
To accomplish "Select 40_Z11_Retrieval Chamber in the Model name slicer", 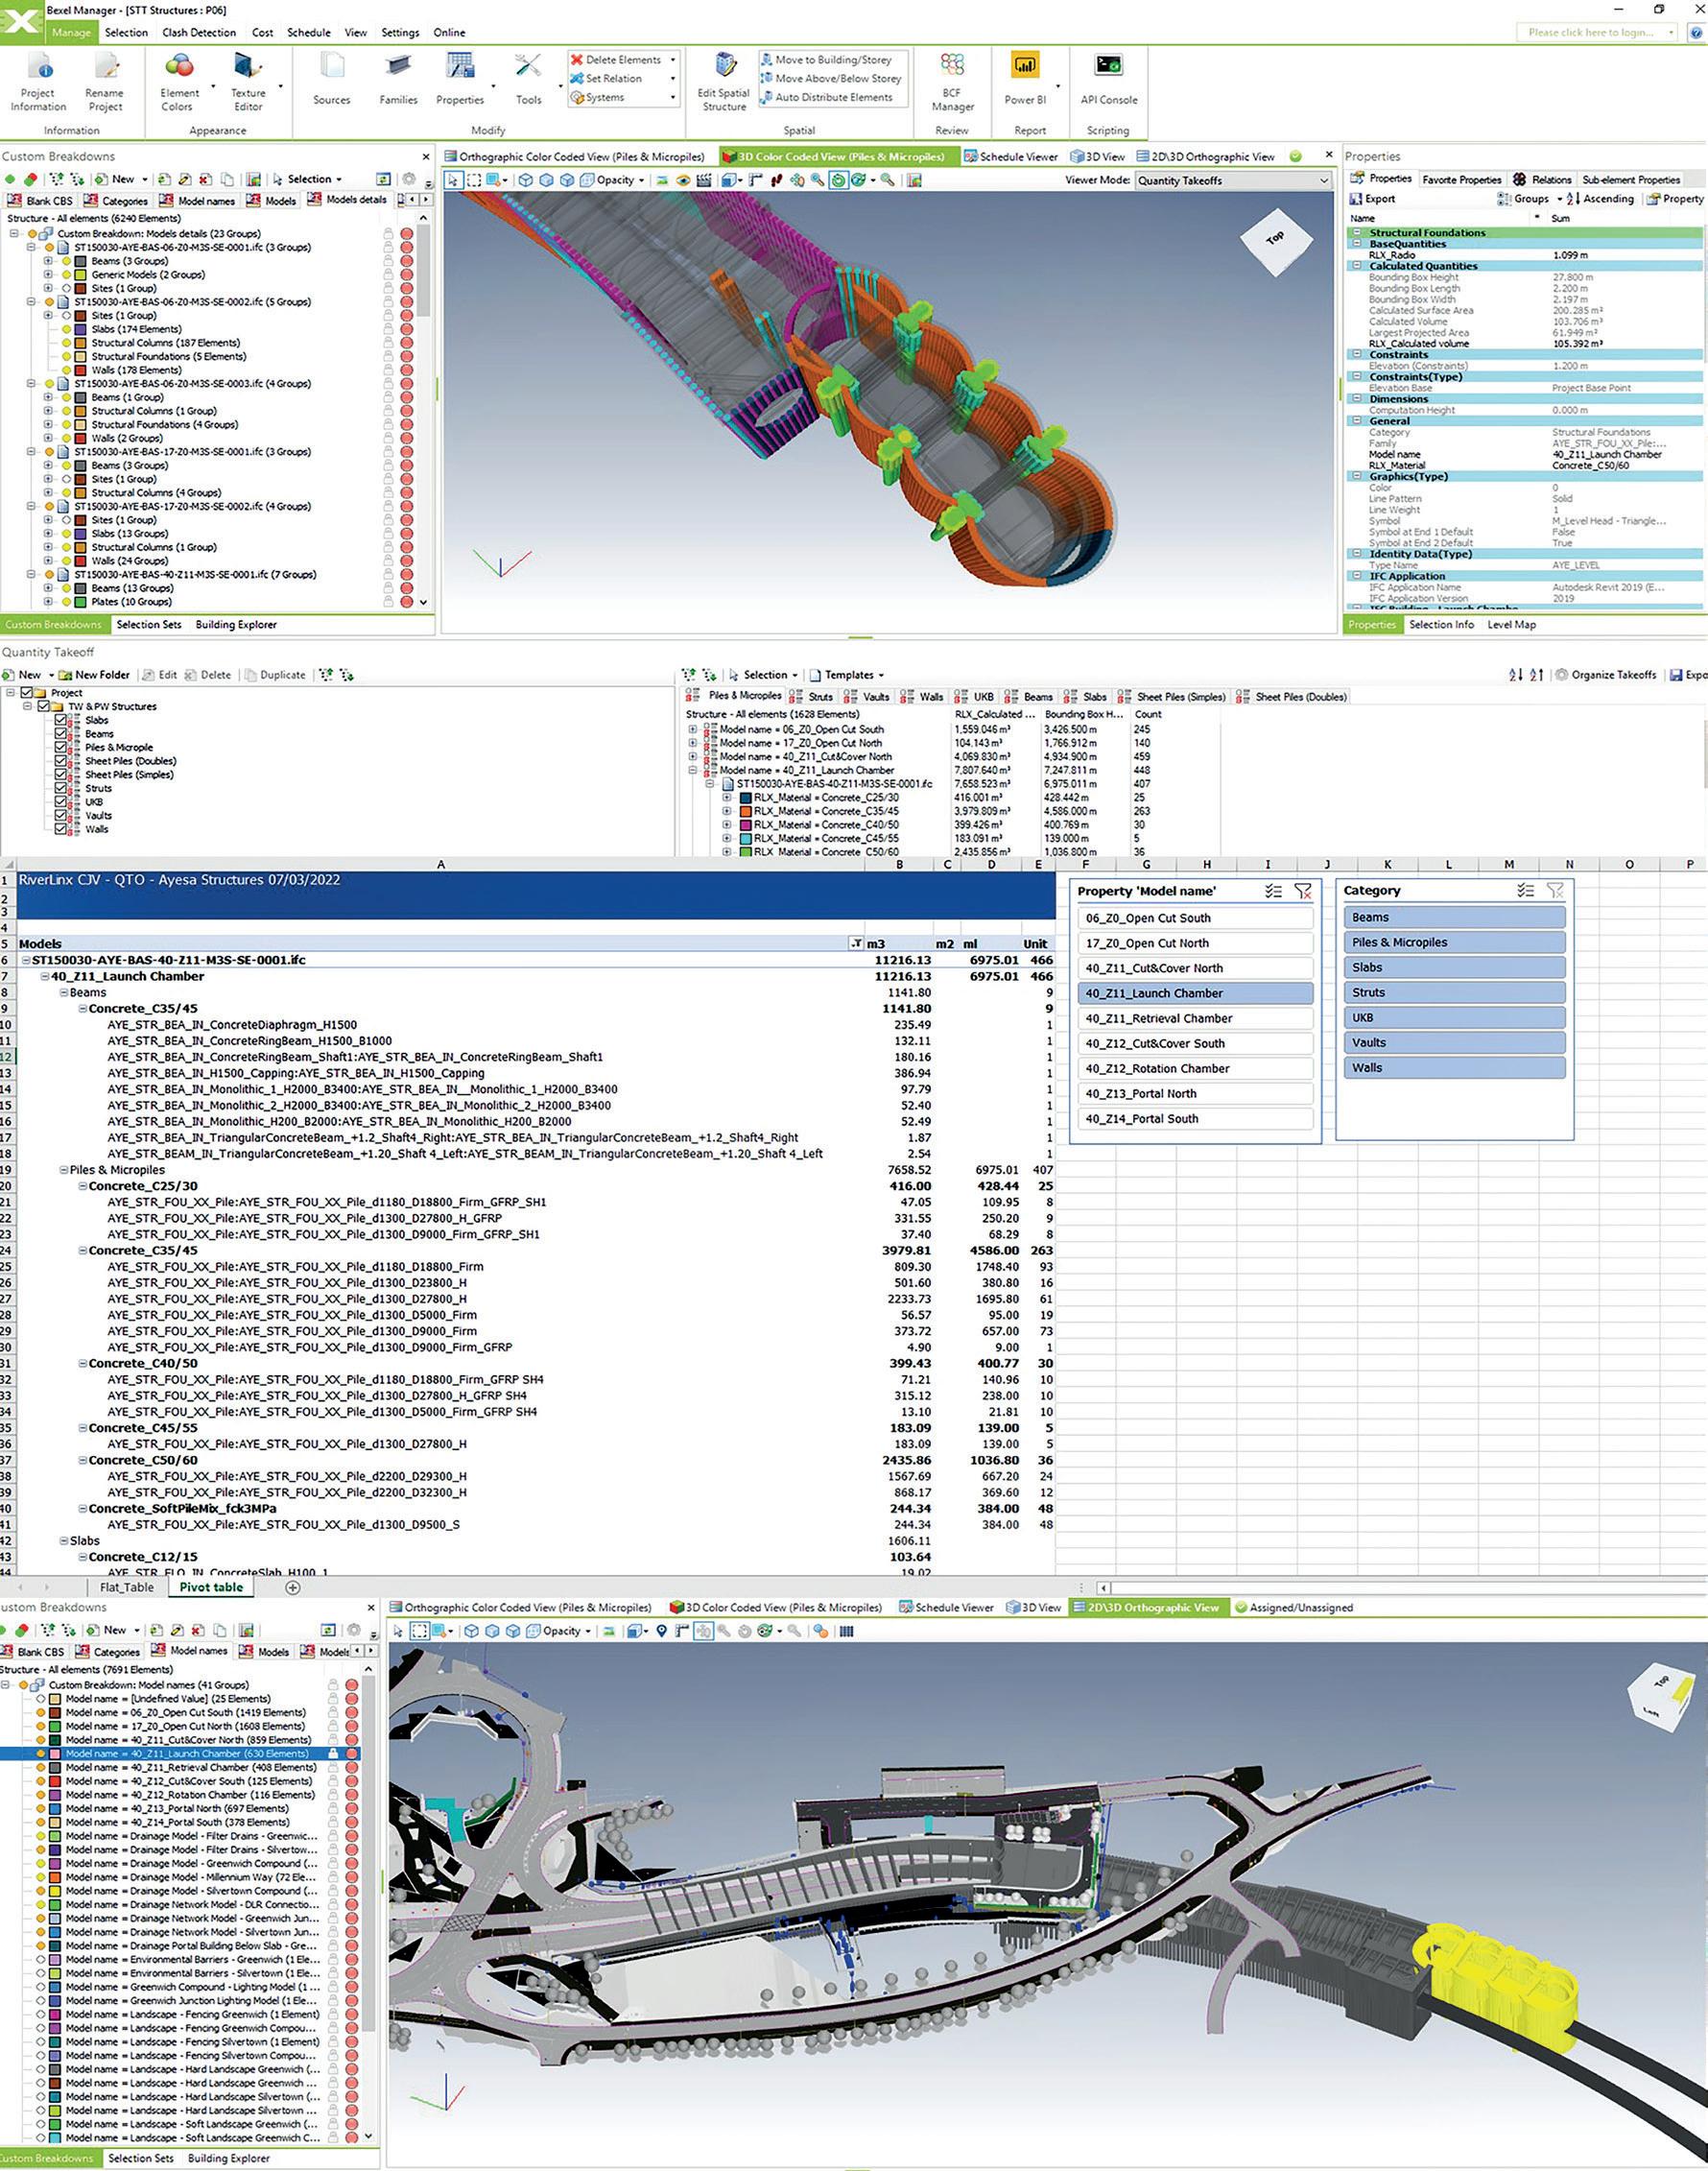I will coord(1196,1019).
